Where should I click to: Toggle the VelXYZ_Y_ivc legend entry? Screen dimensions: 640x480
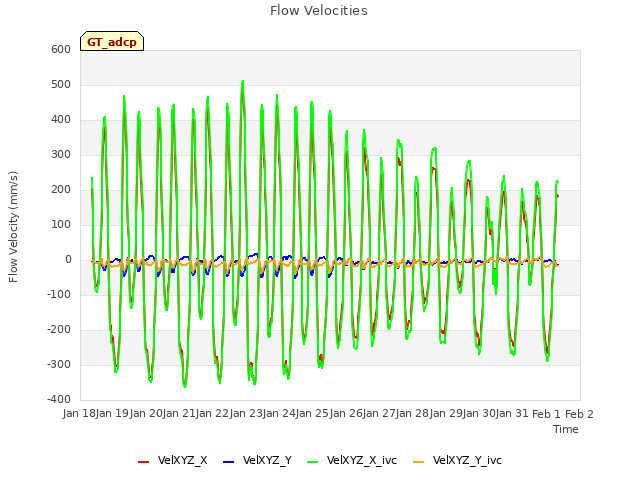pyautogui.click(x=458, y=460)
